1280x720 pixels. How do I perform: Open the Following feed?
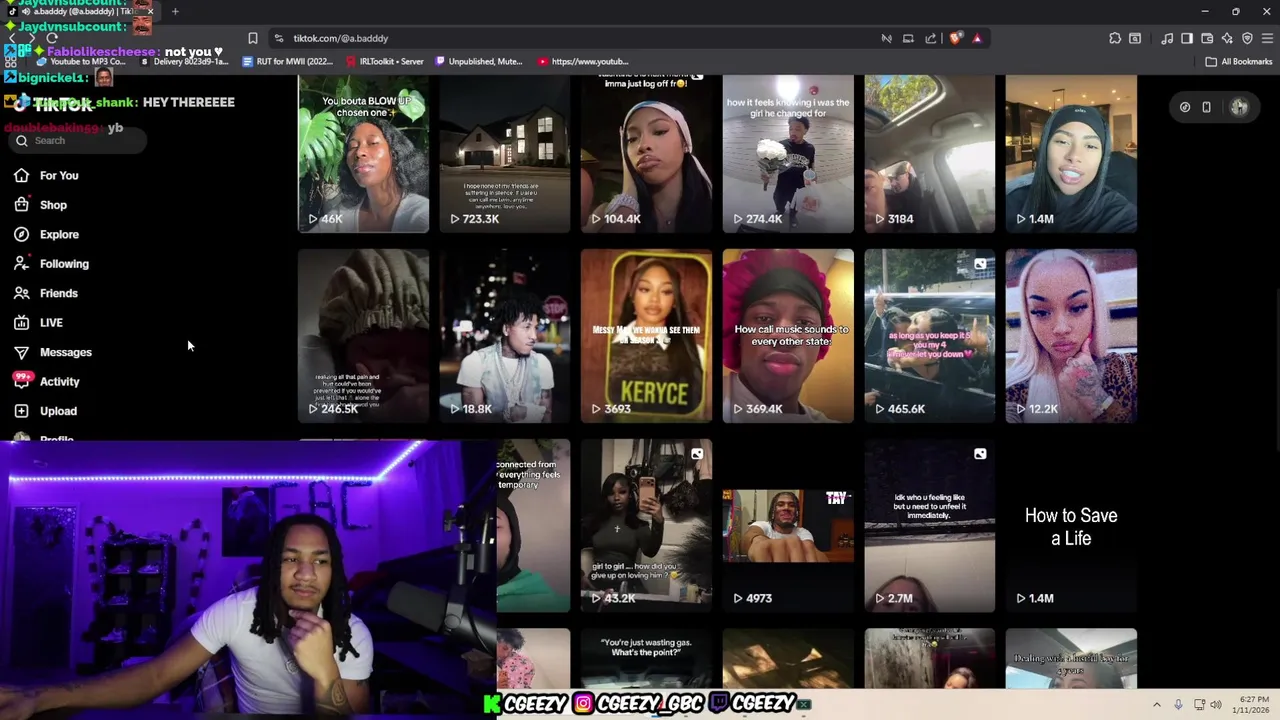pyautogui.click(x=52, y=264)
